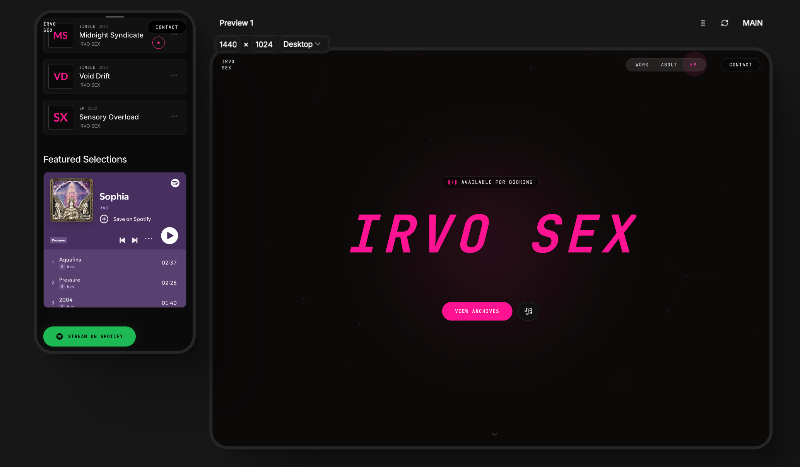Click Void Drift release title
Image resolution: width=800 pixels, height=467 pixels.
click(94, 76)
